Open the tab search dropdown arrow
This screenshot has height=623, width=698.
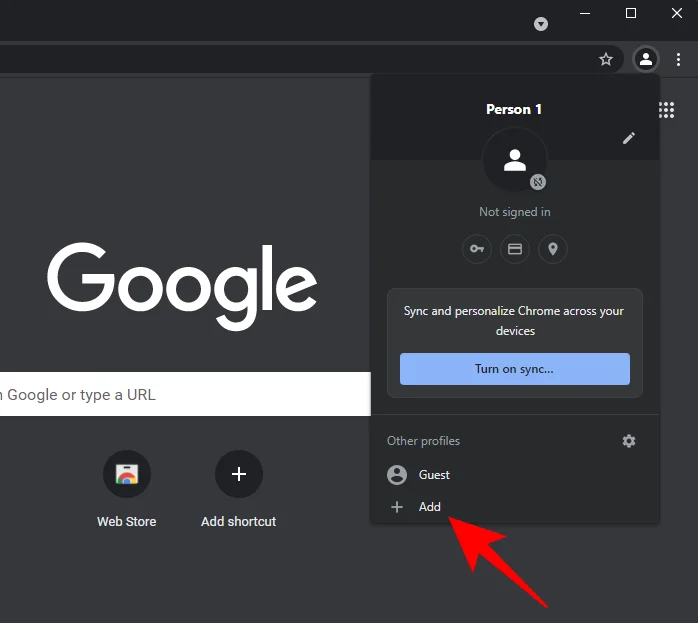pos(541,24)
